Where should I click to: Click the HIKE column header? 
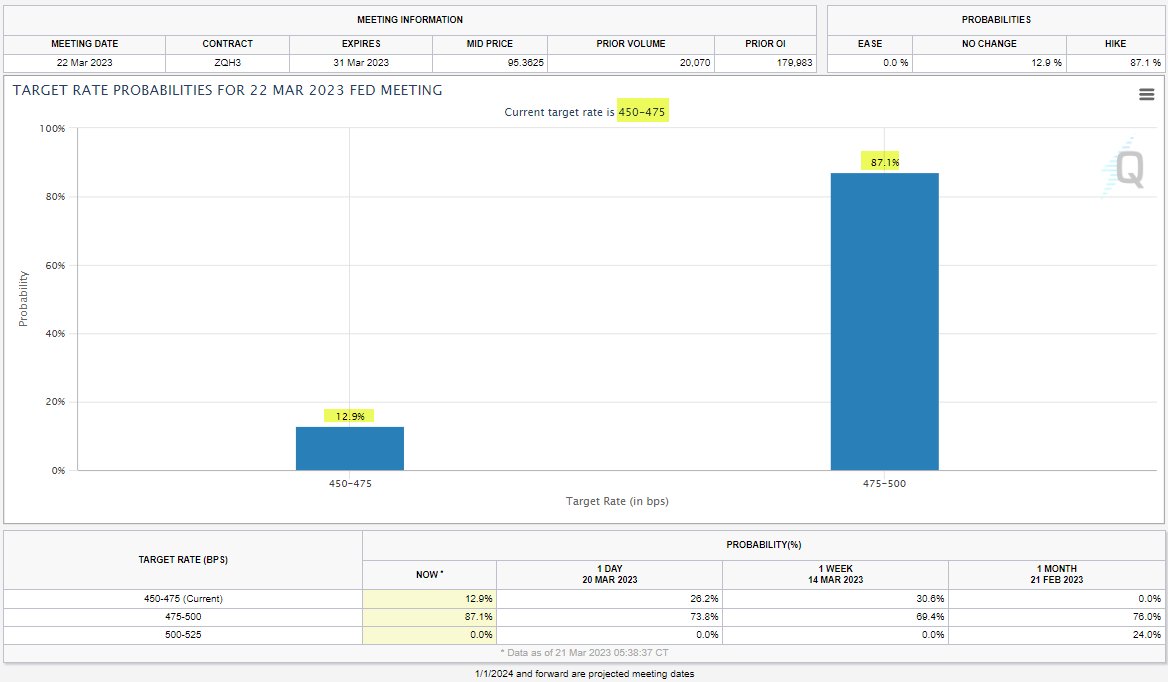tap(1115, 44)
